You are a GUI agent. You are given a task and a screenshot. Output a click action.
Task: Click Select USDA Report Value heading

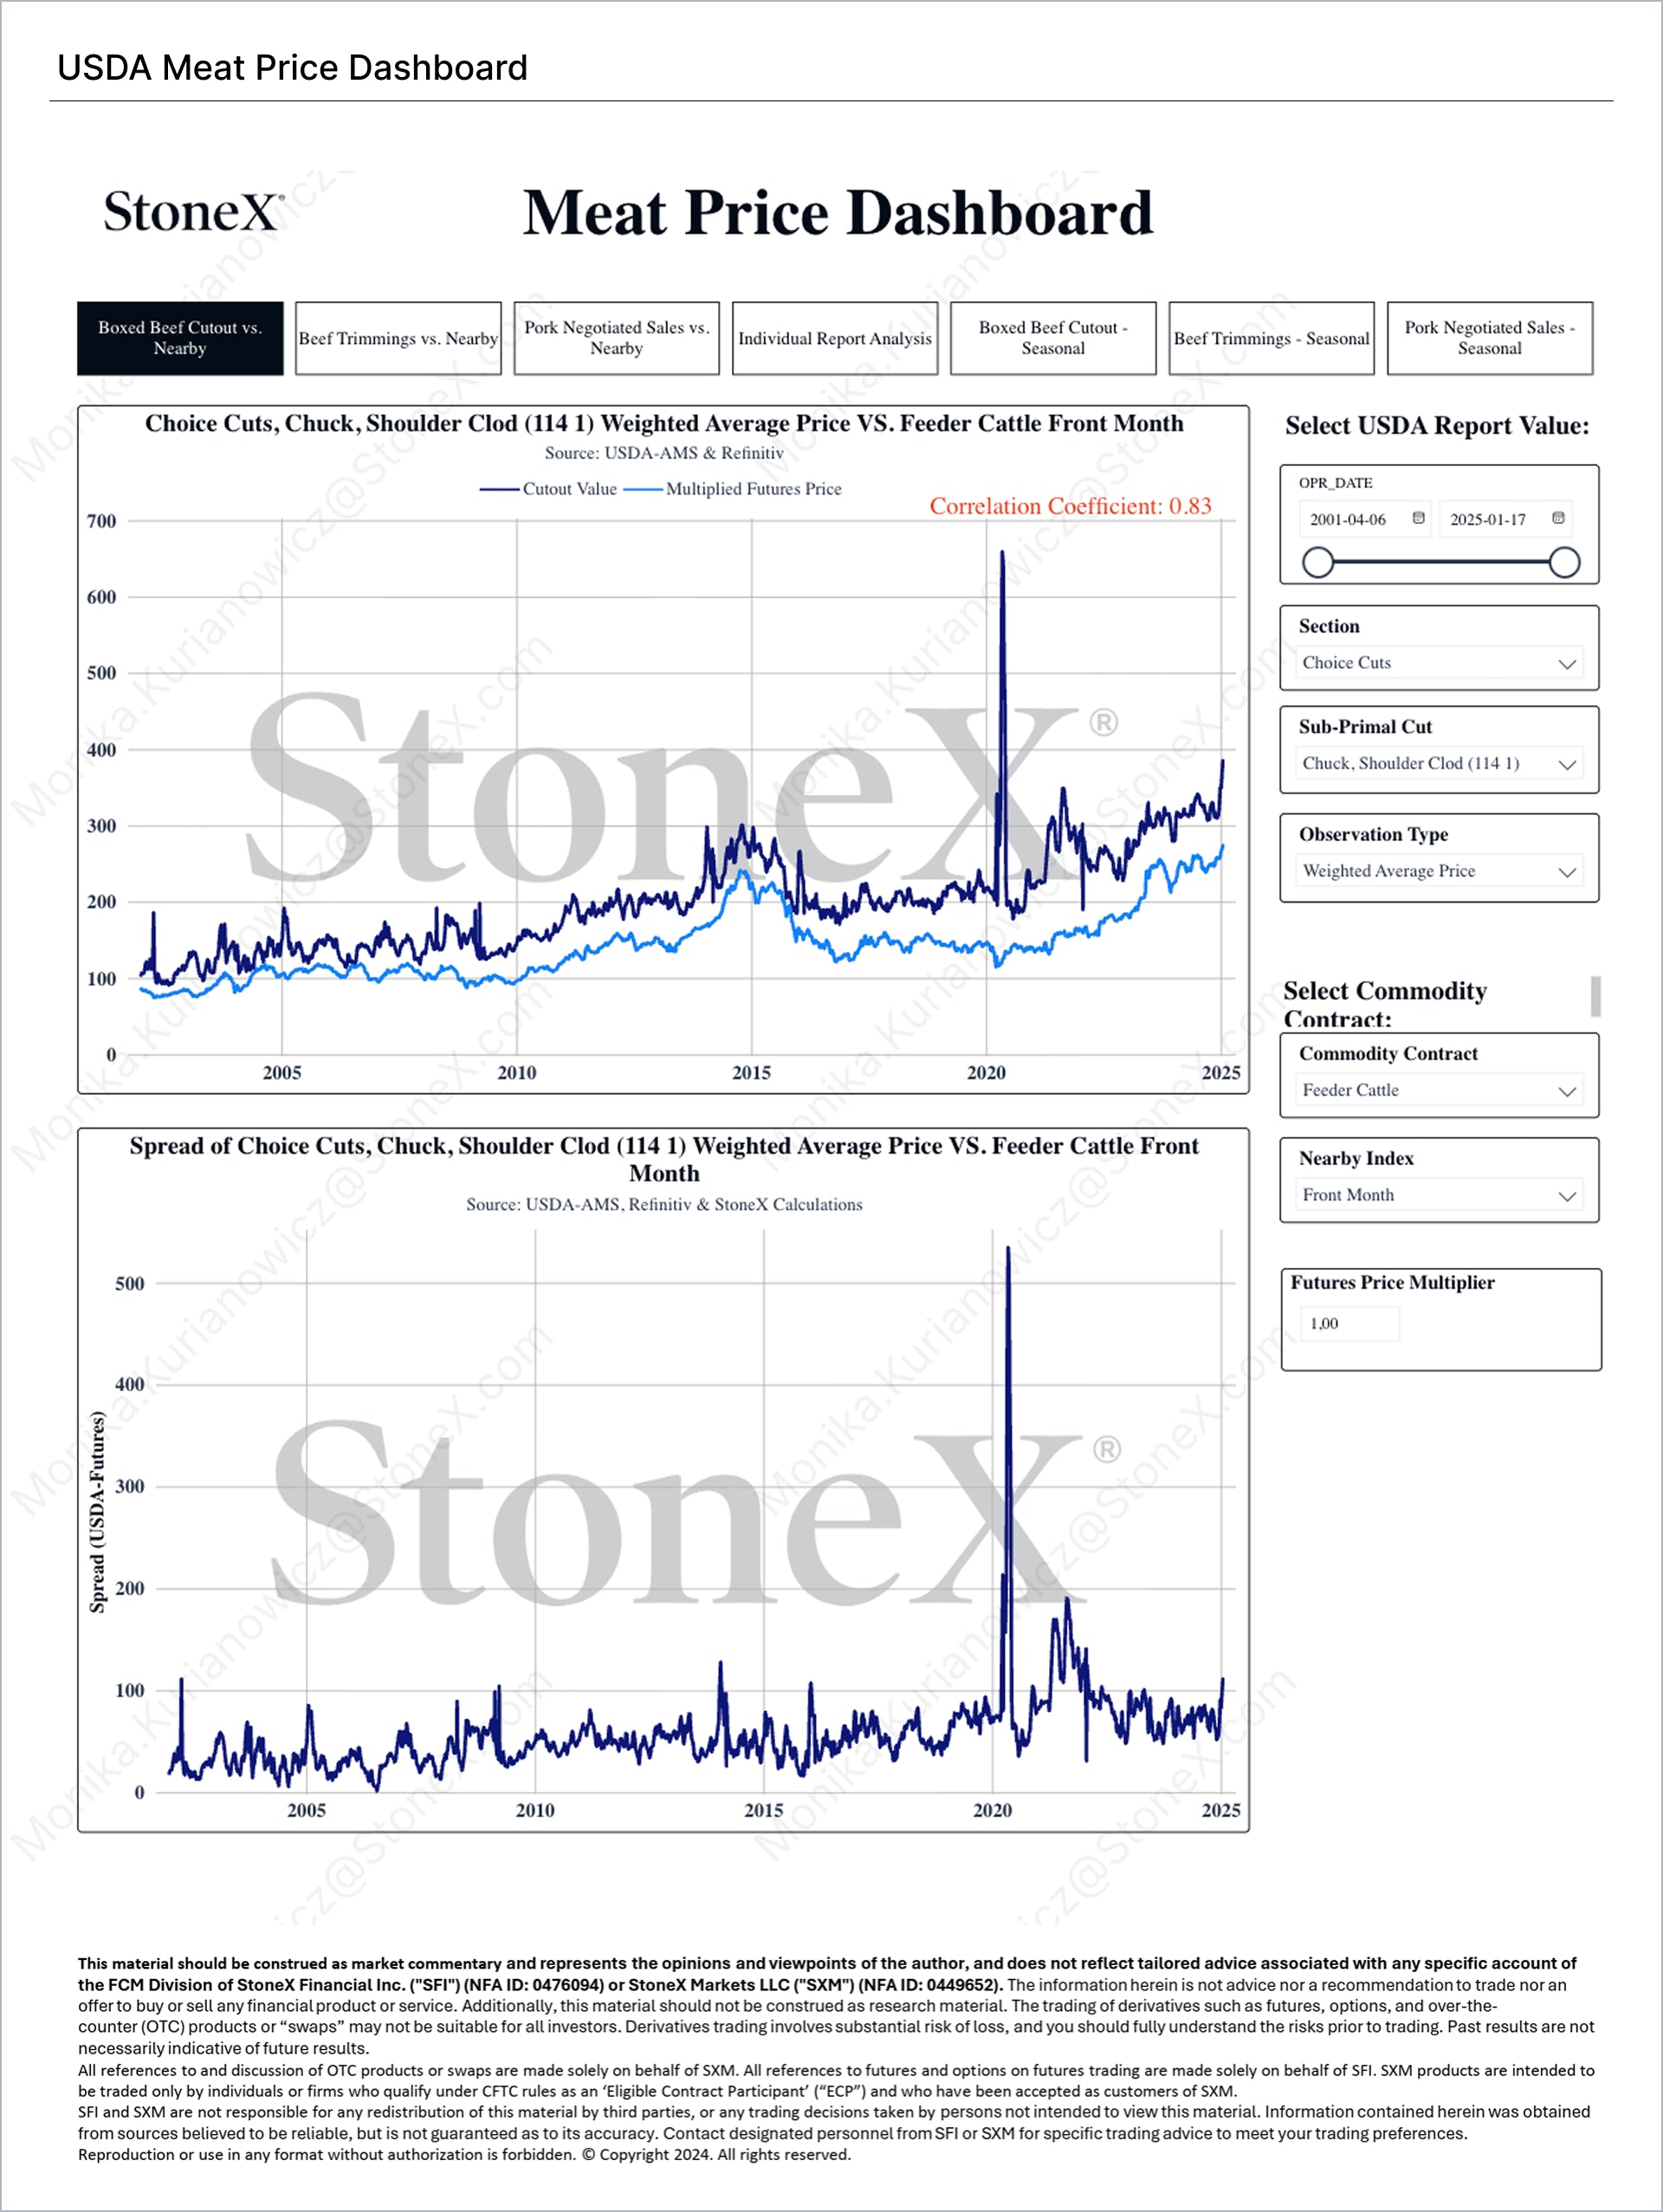coord(1437,426)
